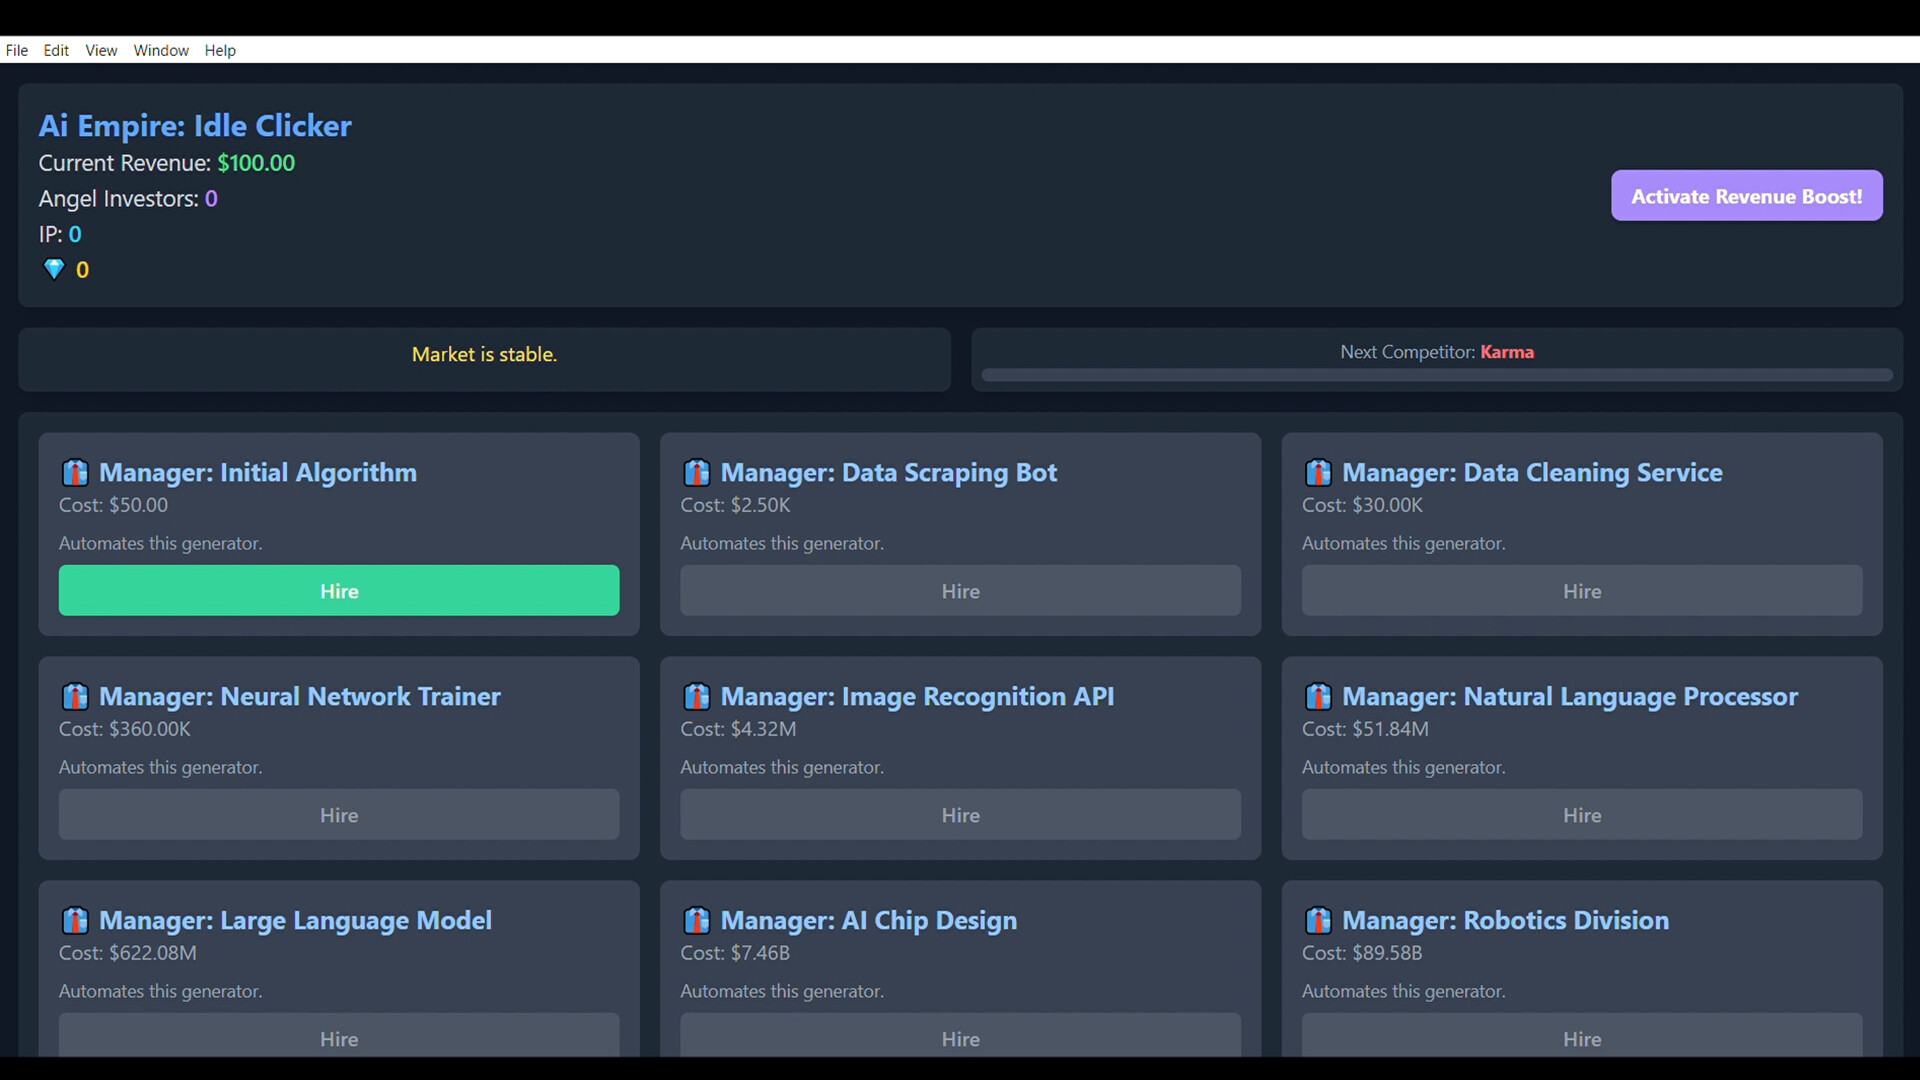The width and height of the screenshot is (1920, 1080).
Task: Open the Help menu
Action: [220, 50]
